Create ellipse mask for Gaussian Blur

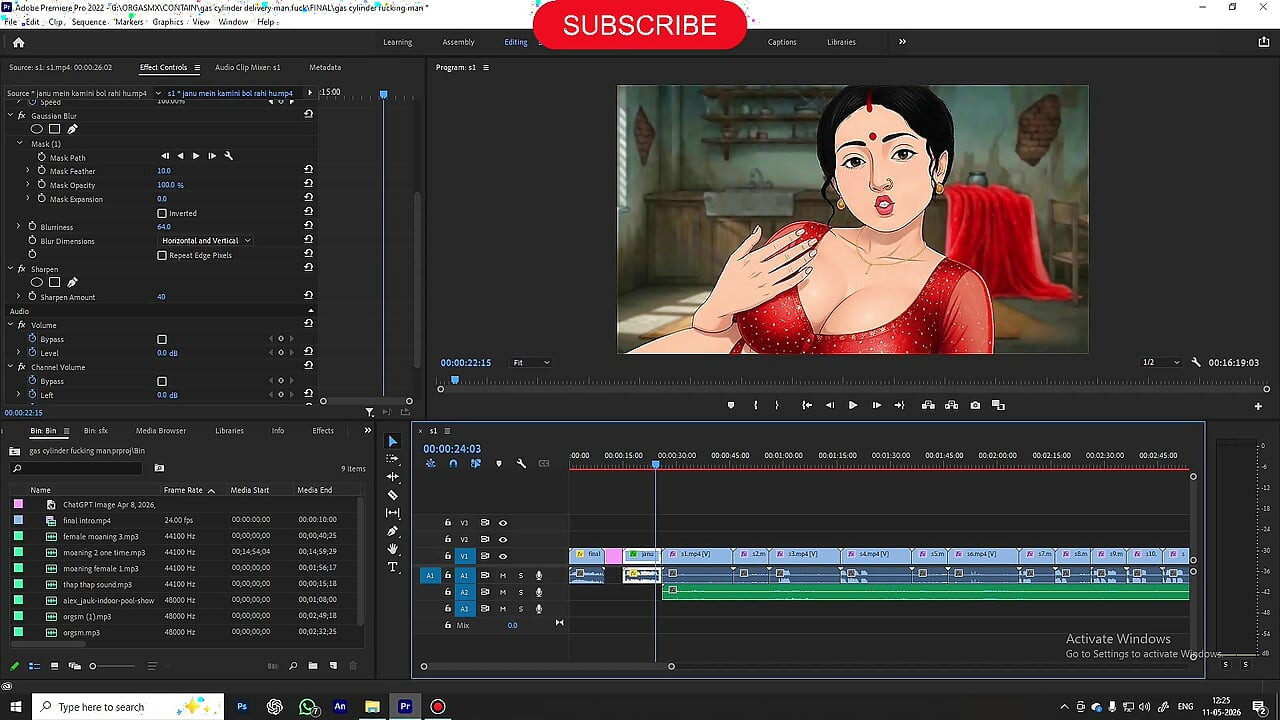[37, 129]
